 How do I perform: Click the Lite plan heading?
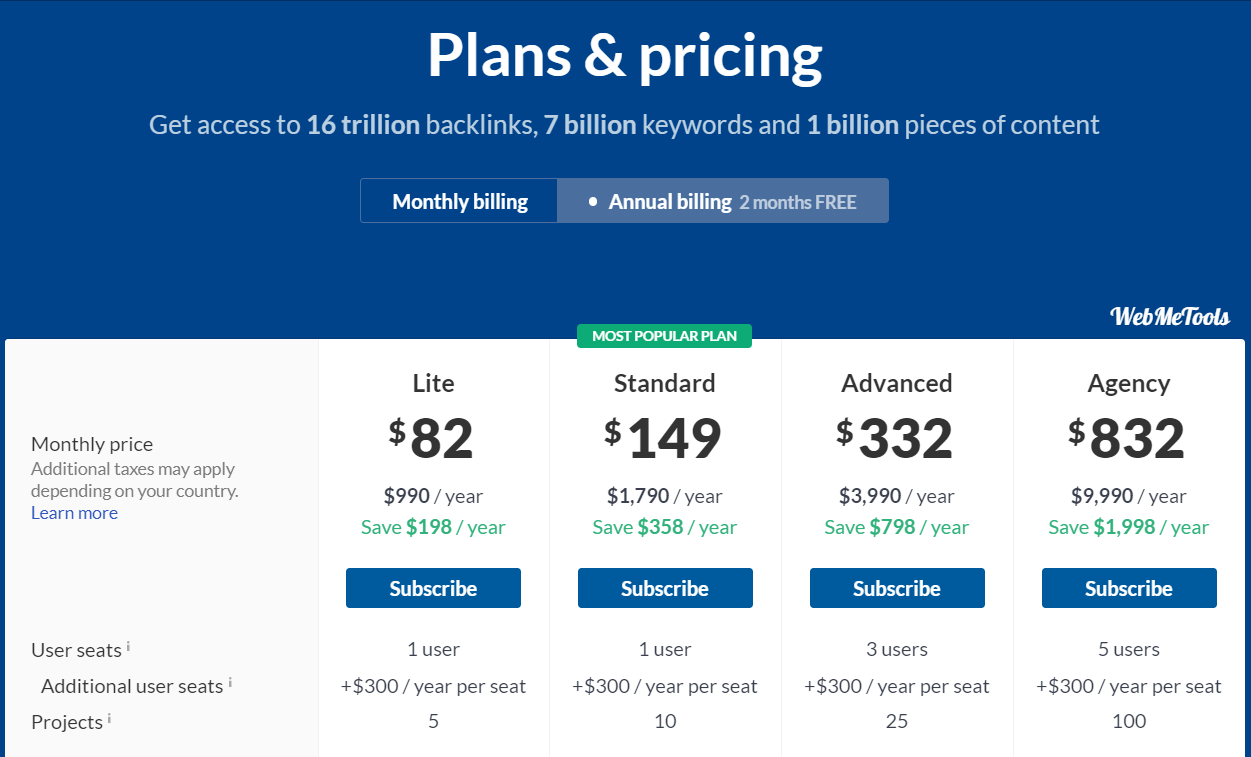click(433, 383)
